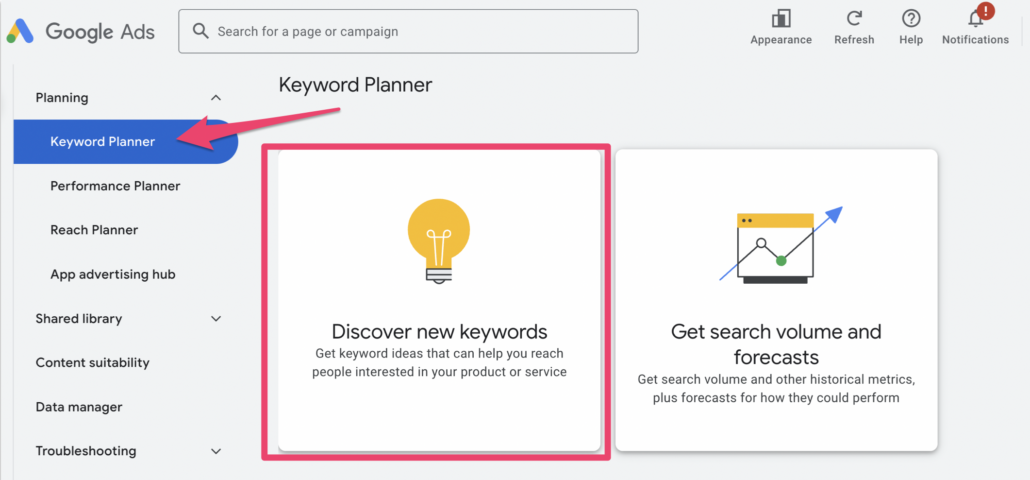This screenshot has height=480, width=1030.
Task: Focus the page or campaign search field
Action: (420, 31)
